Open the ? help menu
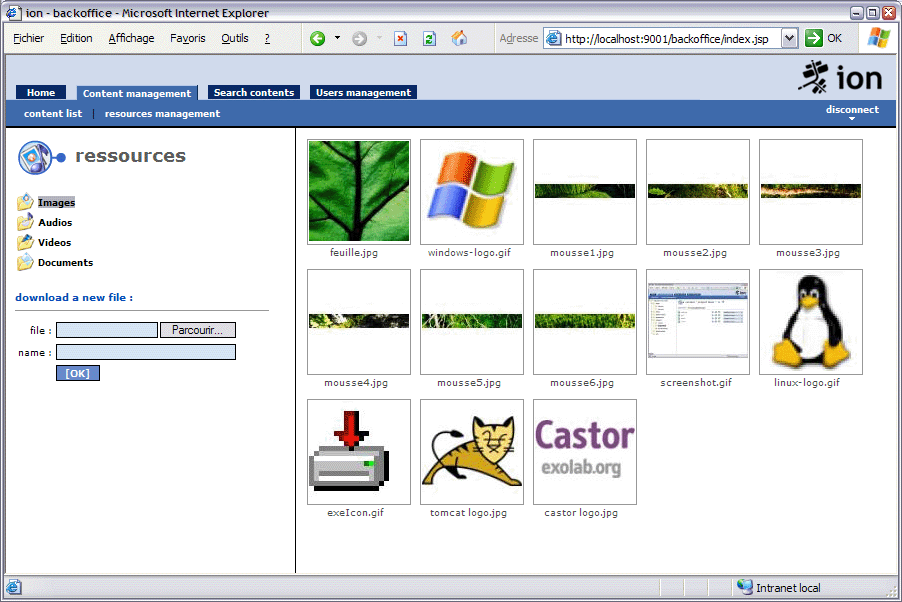The height and width of the screenshot is (602, 902). coord(267,38)
